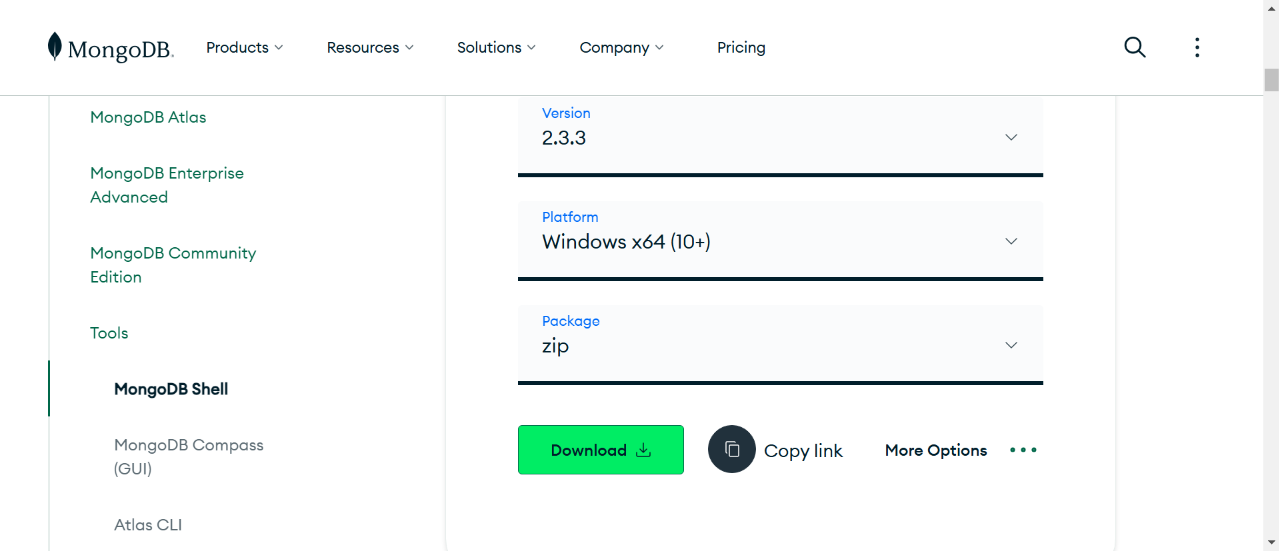
Task: Click the chevron next to Products
Action: click(279, 47)
